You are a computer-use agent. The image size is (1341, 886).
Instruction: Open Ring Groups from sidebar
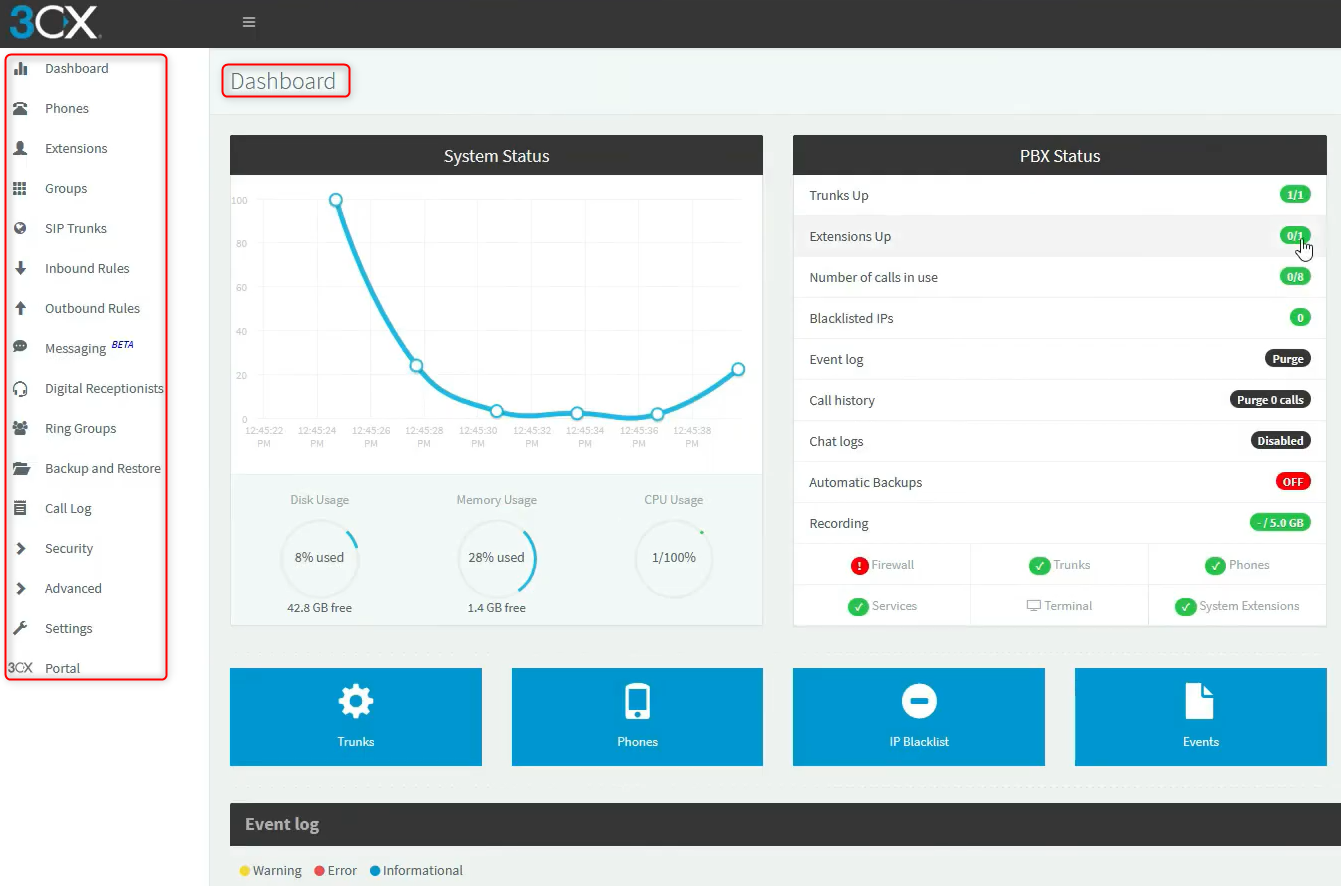24,428
